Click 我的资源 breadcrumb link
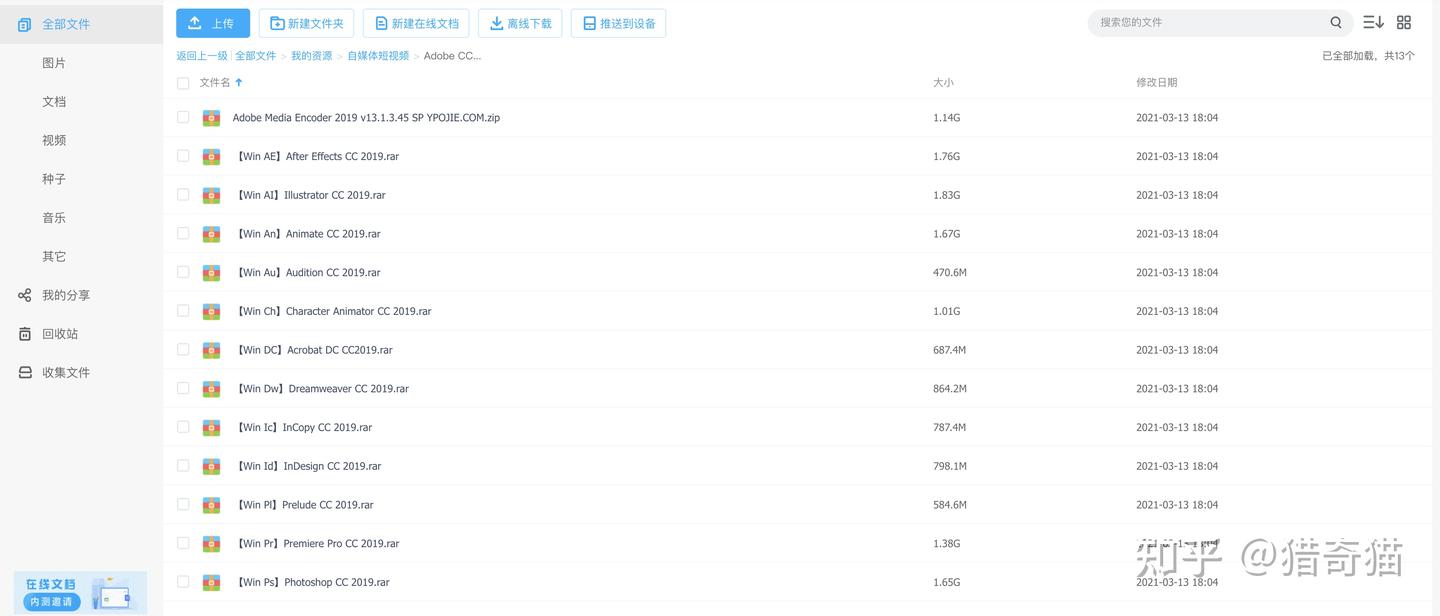The width and height of the screenshot is (1440, 616). pos(312,56)
